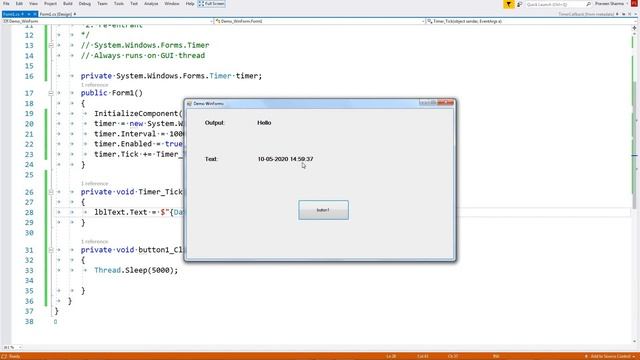
Task: Open the Demo_WinForm project navigation dropdown
Action: point(108,21)
